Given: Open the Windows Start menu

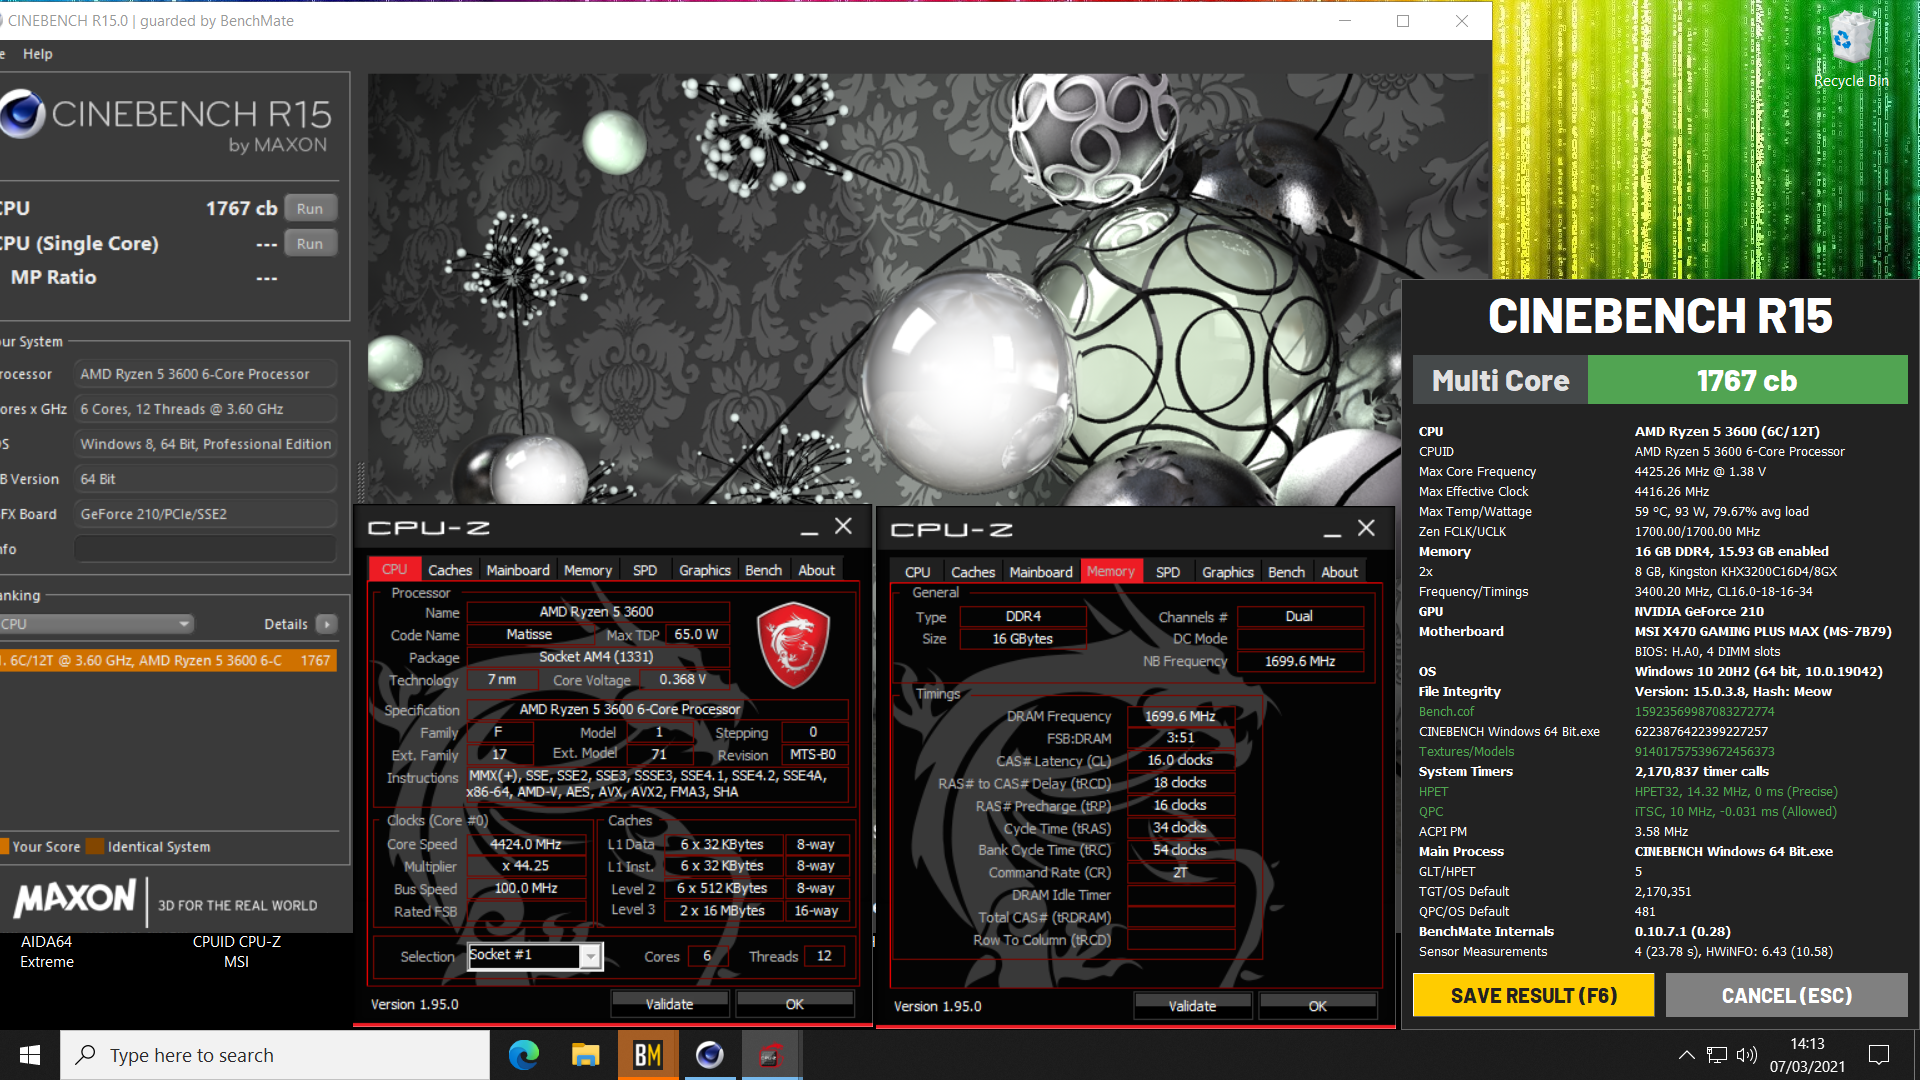Looking at the screenshot, I should tap(30, 1055).
